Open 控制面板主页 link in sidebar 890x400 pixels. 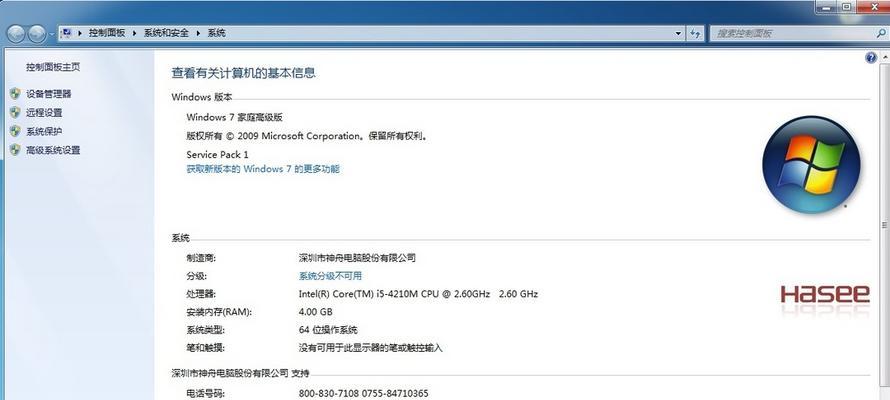pos(53,67)
